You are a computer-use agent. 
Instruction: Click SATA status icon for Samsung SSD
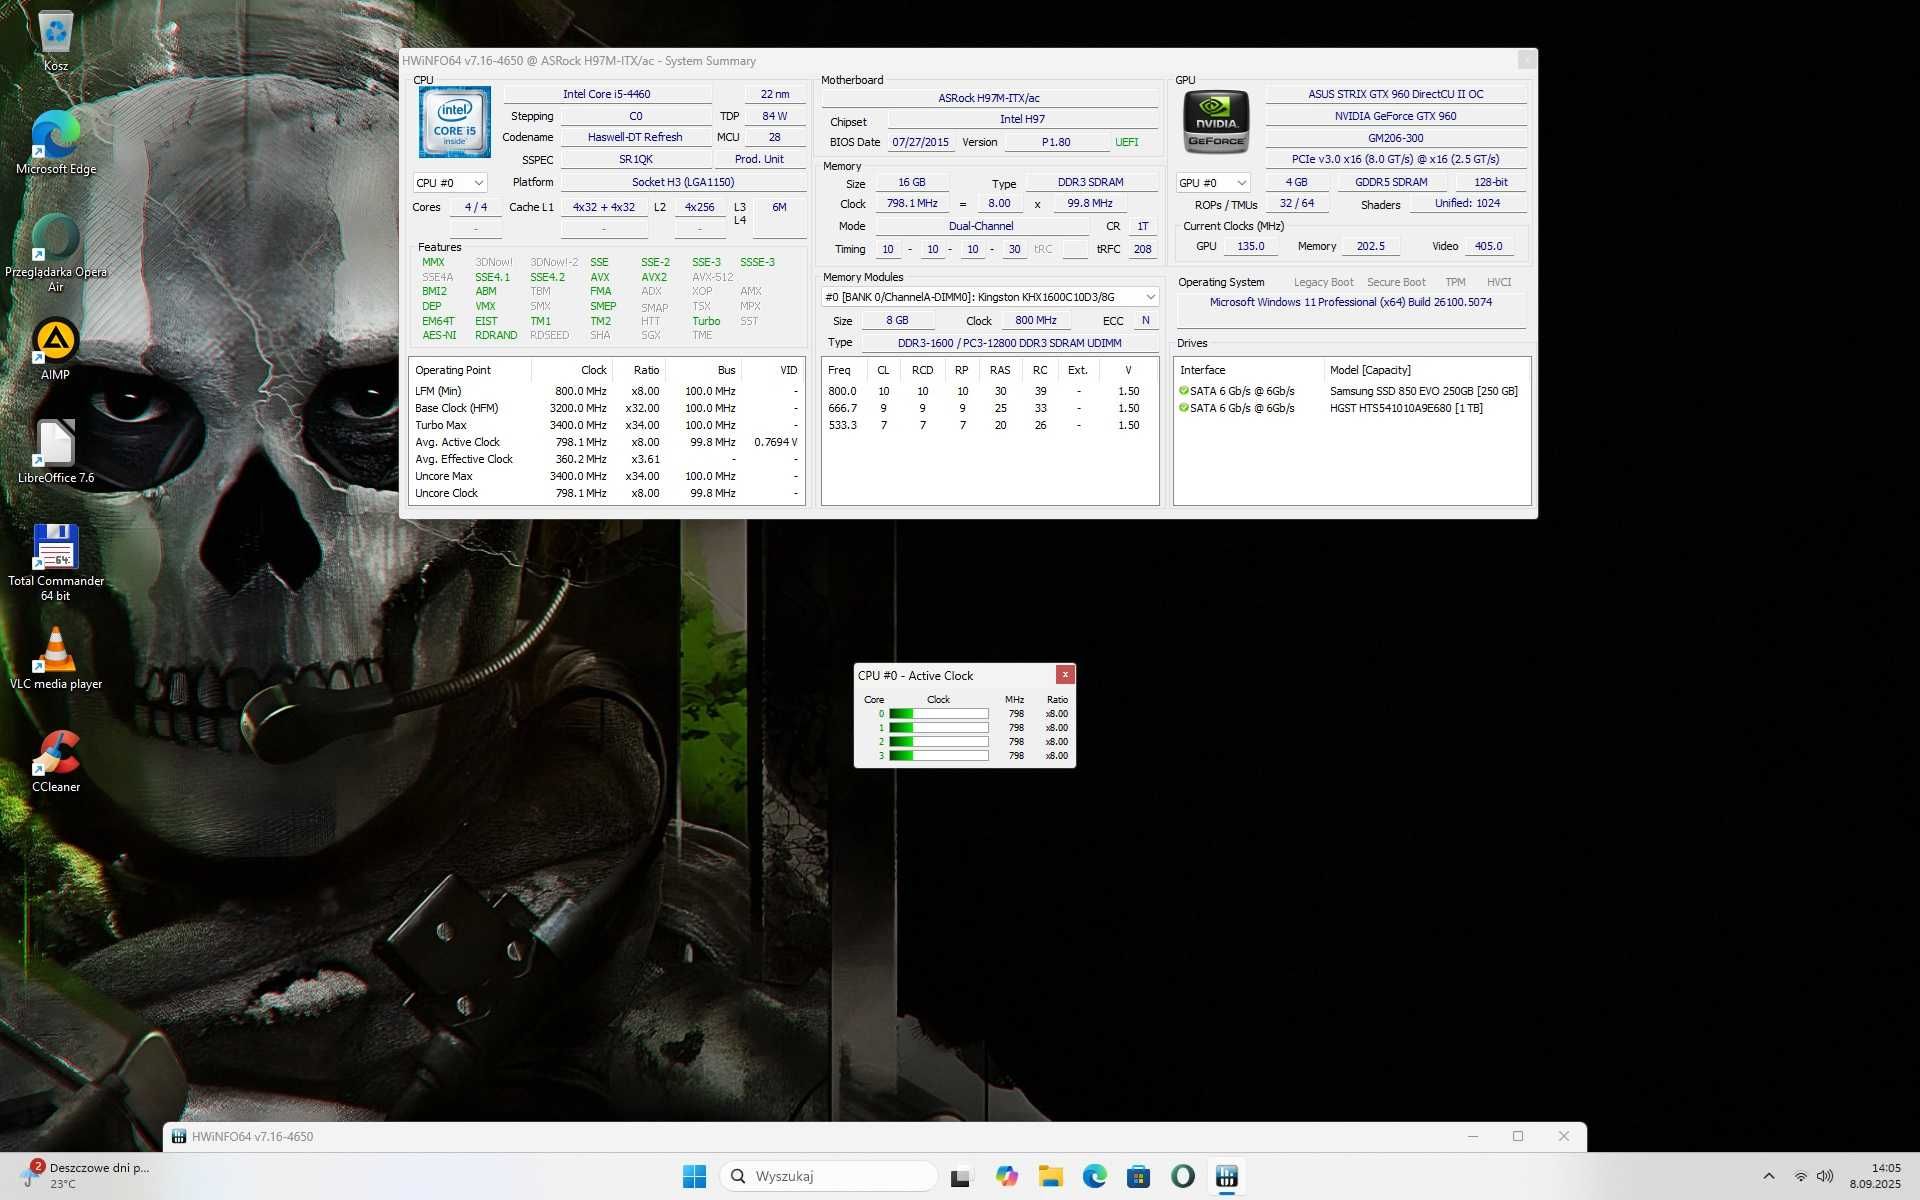point(1184,391)
